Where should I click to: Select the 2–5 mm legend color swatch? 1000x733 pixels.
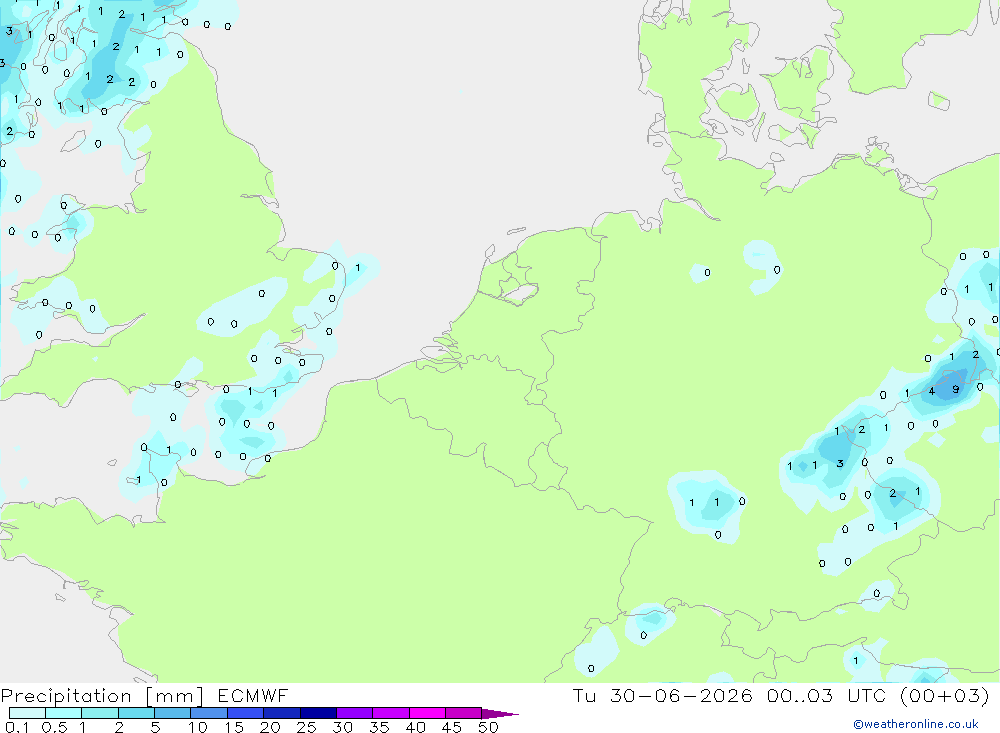tap(136, 713)
